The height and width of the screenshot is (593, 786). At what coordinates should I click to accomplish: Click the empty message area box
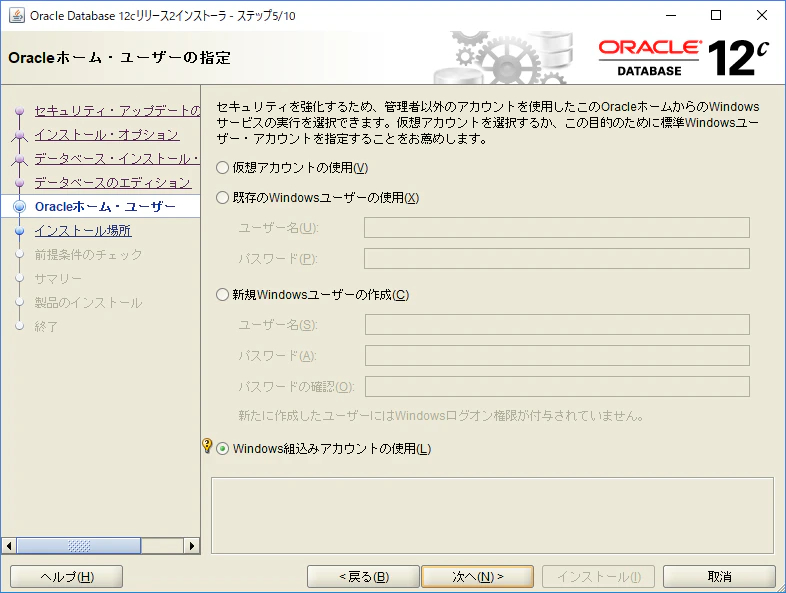[x=492, y=515]
